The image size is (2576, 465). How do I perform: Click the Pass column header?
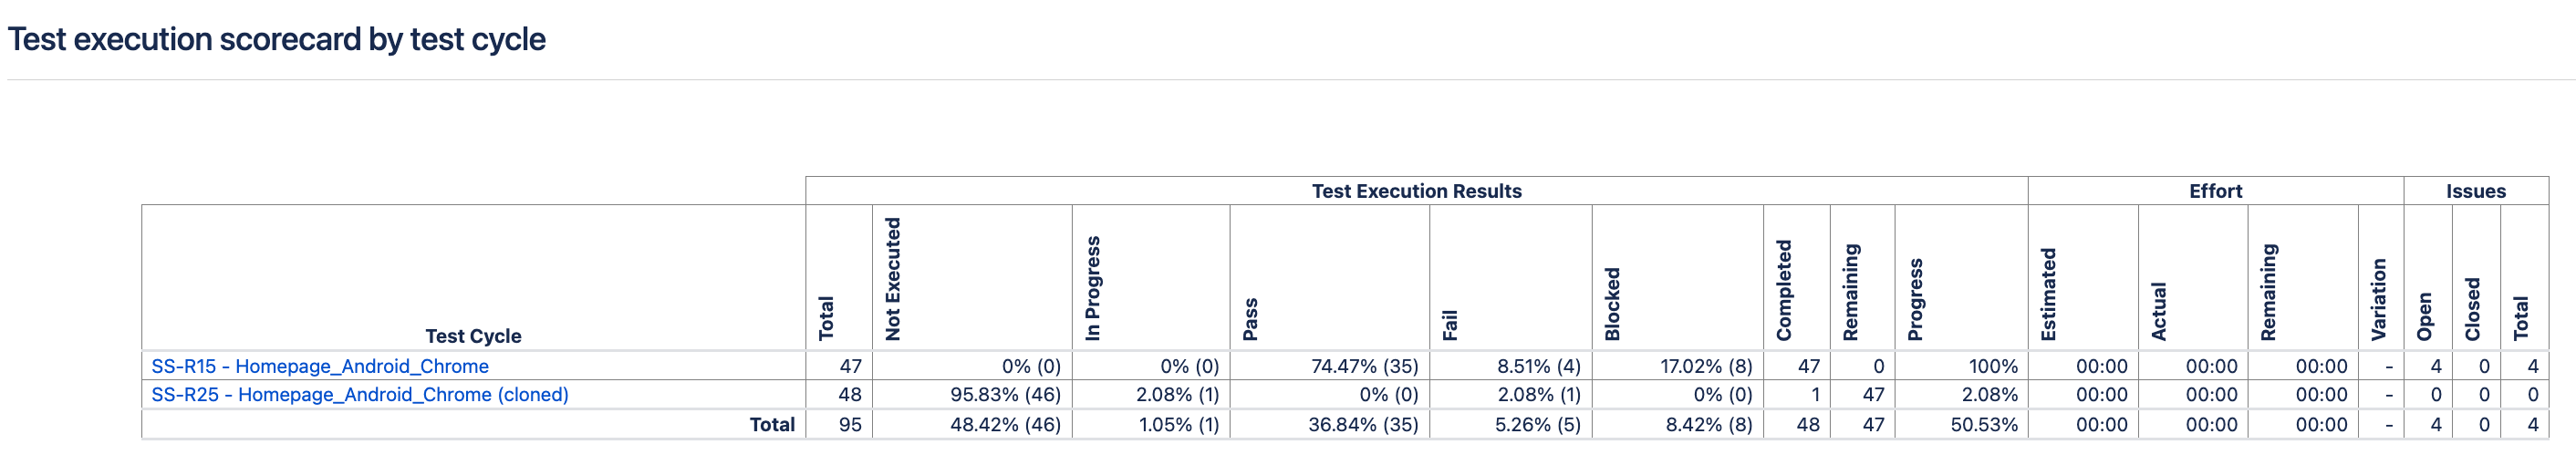(x=1250, y=319)
